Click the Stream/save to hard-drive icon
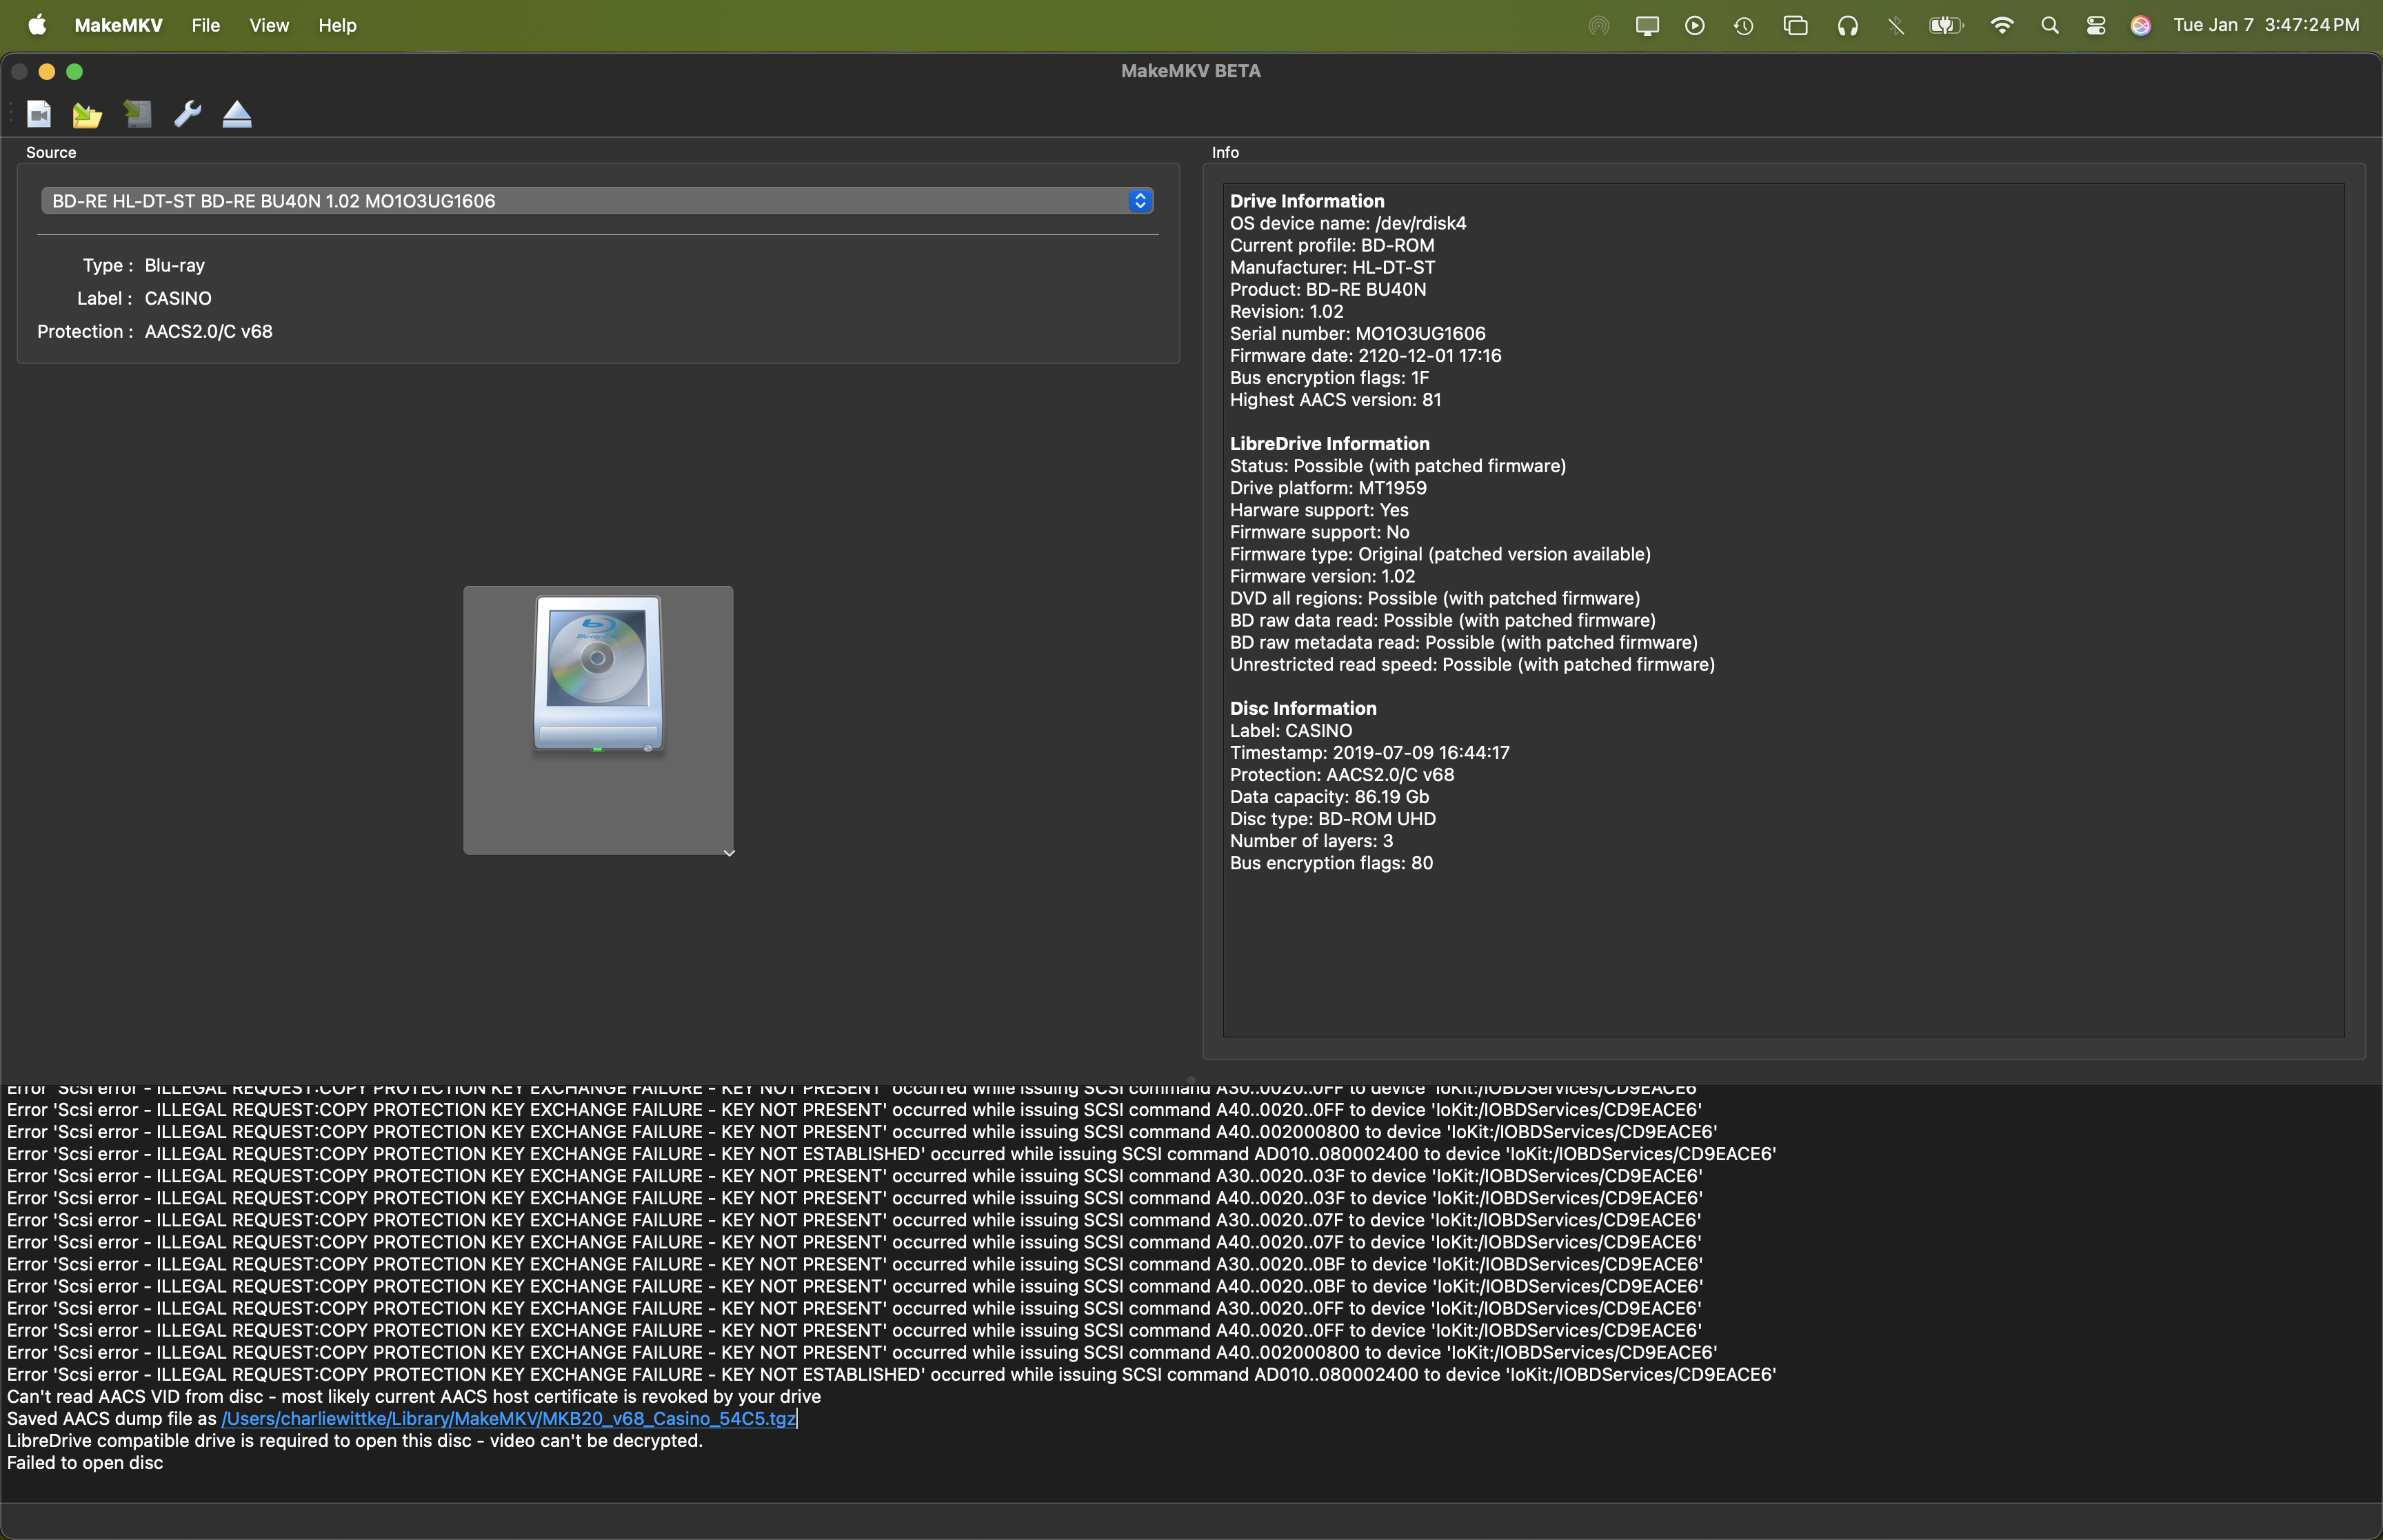 137,114
